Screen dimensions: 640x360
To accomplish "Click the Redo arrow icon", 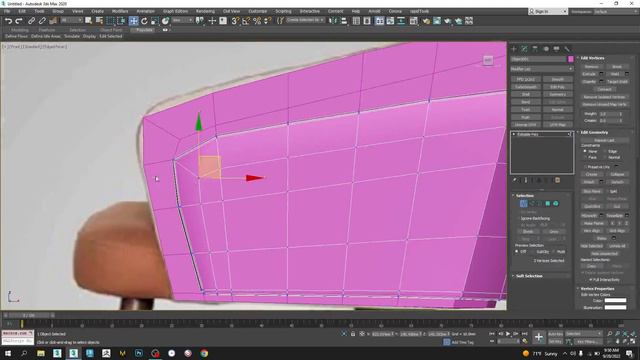I will point(19,21).
